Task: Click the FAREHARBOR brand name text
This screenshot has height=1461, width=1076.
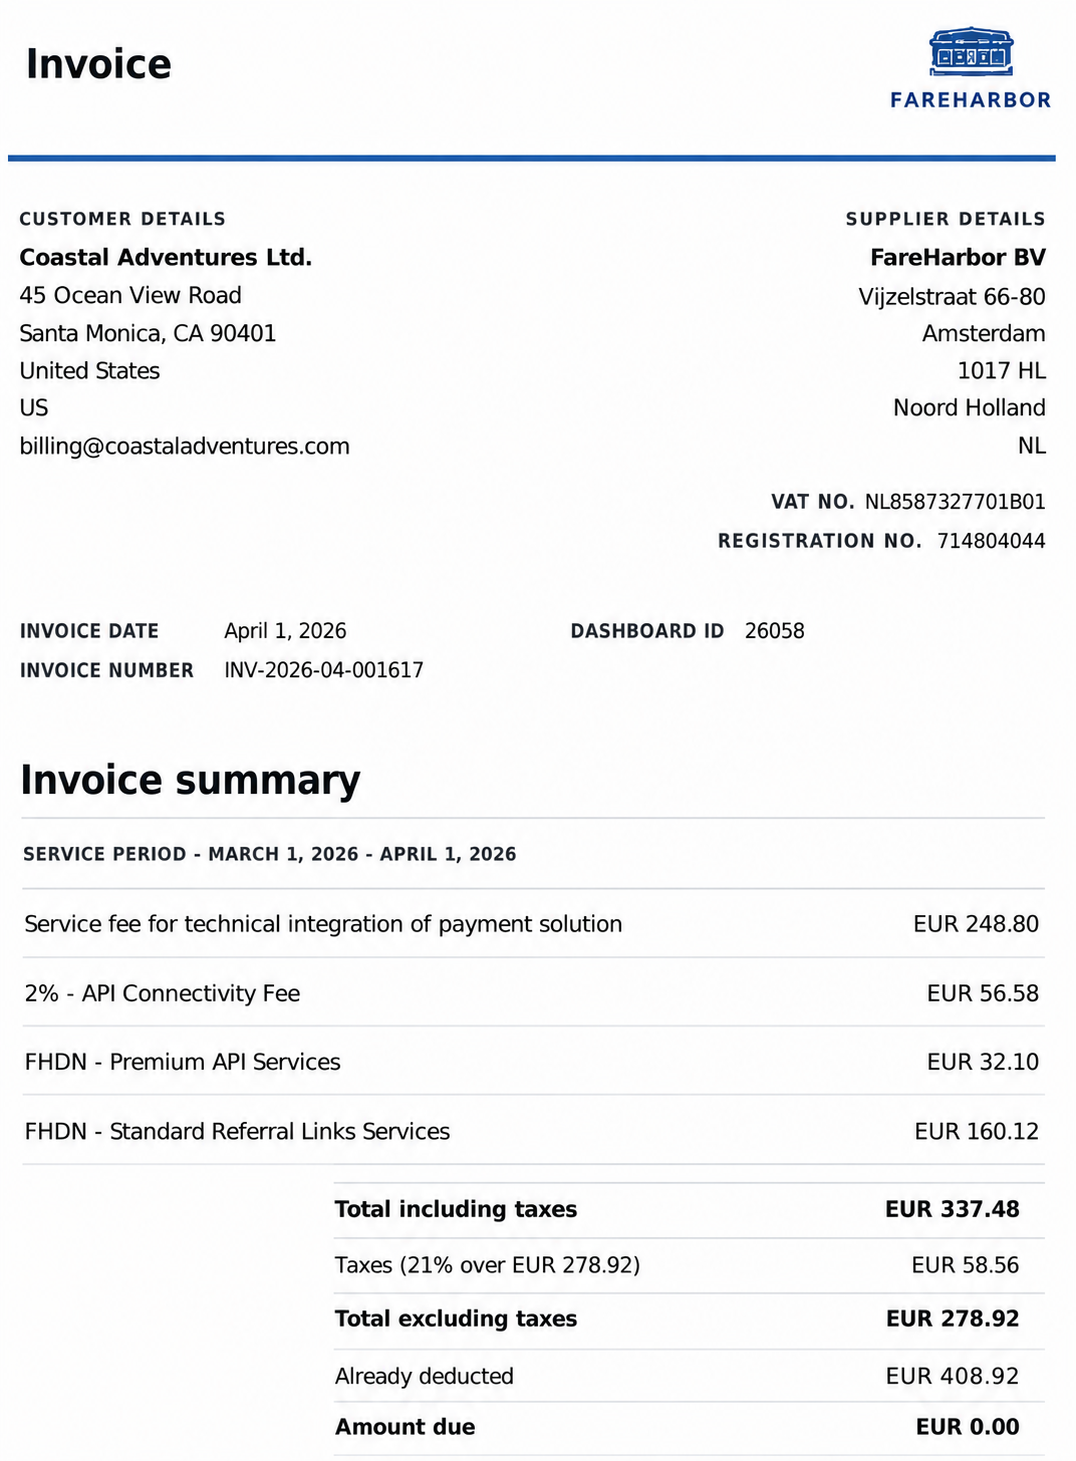Action: point(971,100)
